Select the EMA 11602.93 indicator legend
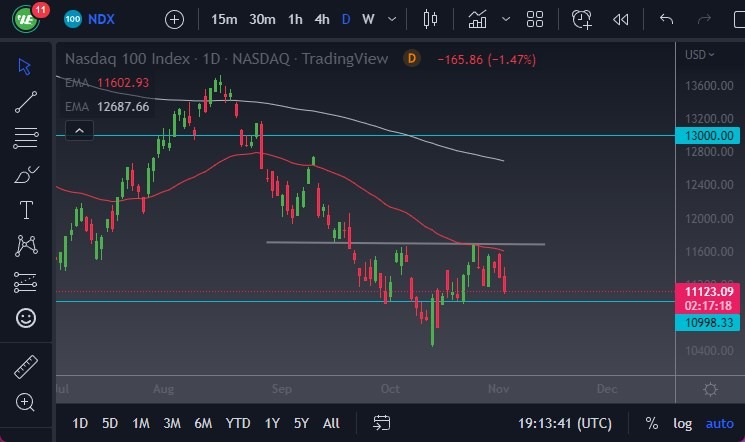The image size is (745, 442). 107,83
